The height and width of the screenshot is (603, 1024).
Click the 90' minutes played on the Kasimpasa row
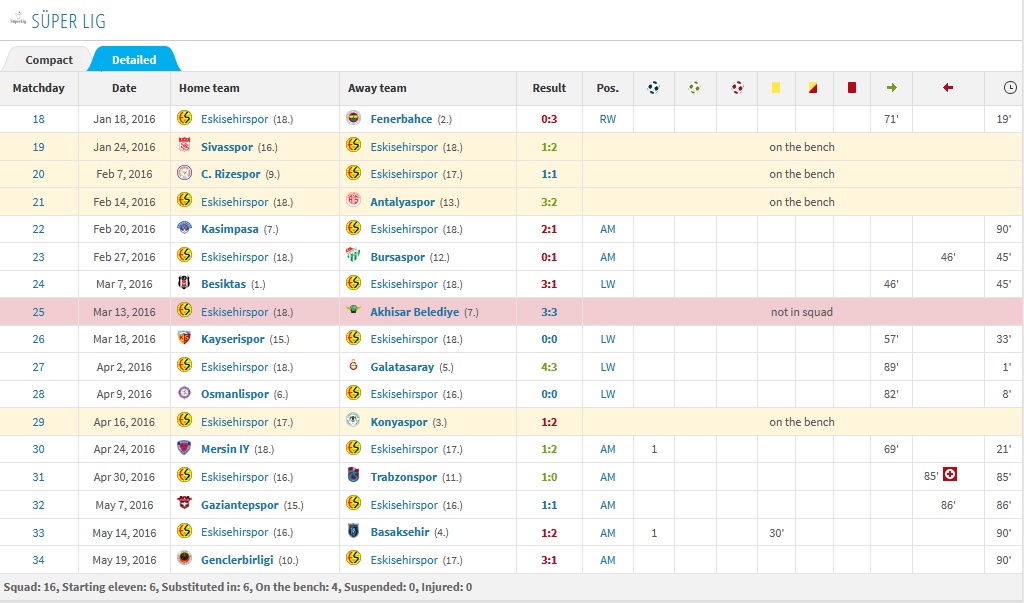[1003, 229]
